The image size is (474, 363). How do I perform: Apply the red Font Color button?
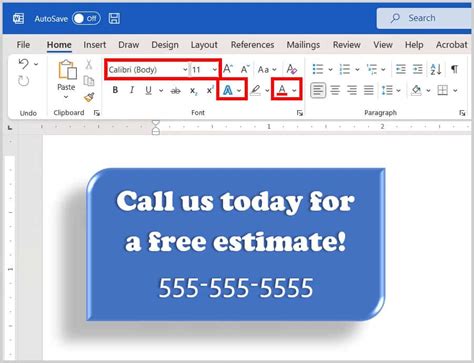tap(282, 90)
